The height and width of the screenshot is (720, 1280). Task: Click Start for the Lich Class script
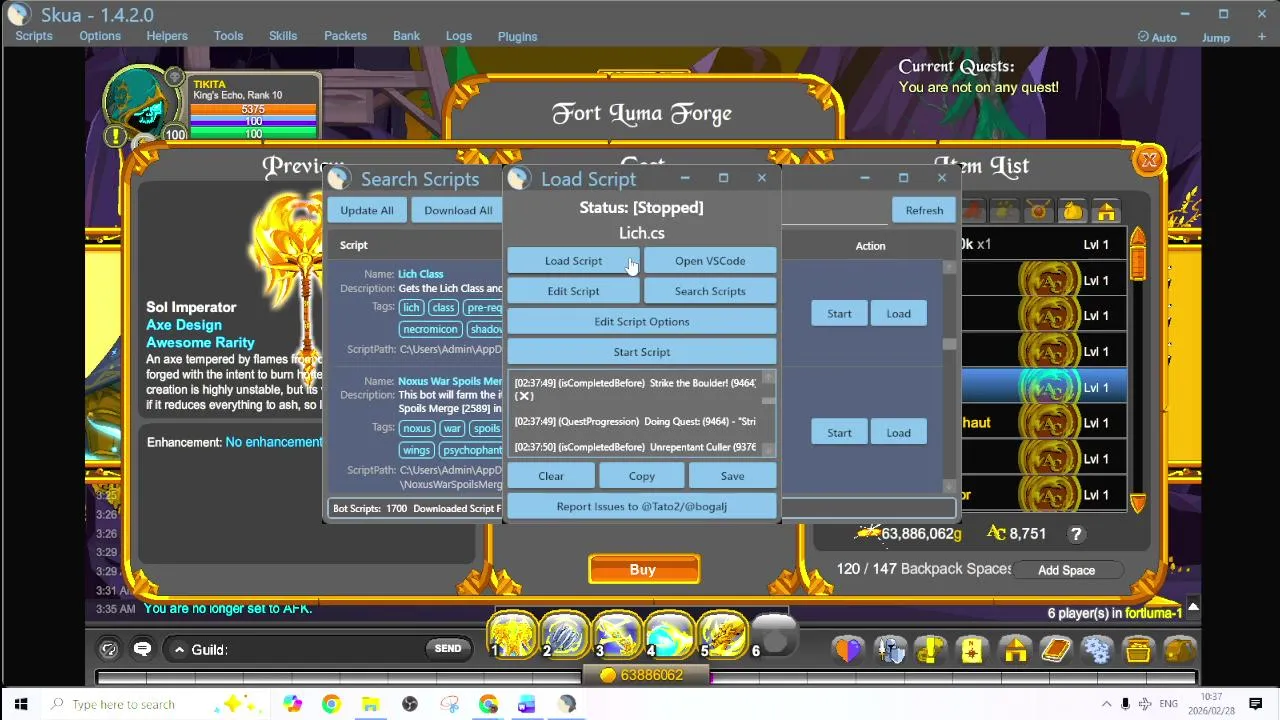coord(839,314)
